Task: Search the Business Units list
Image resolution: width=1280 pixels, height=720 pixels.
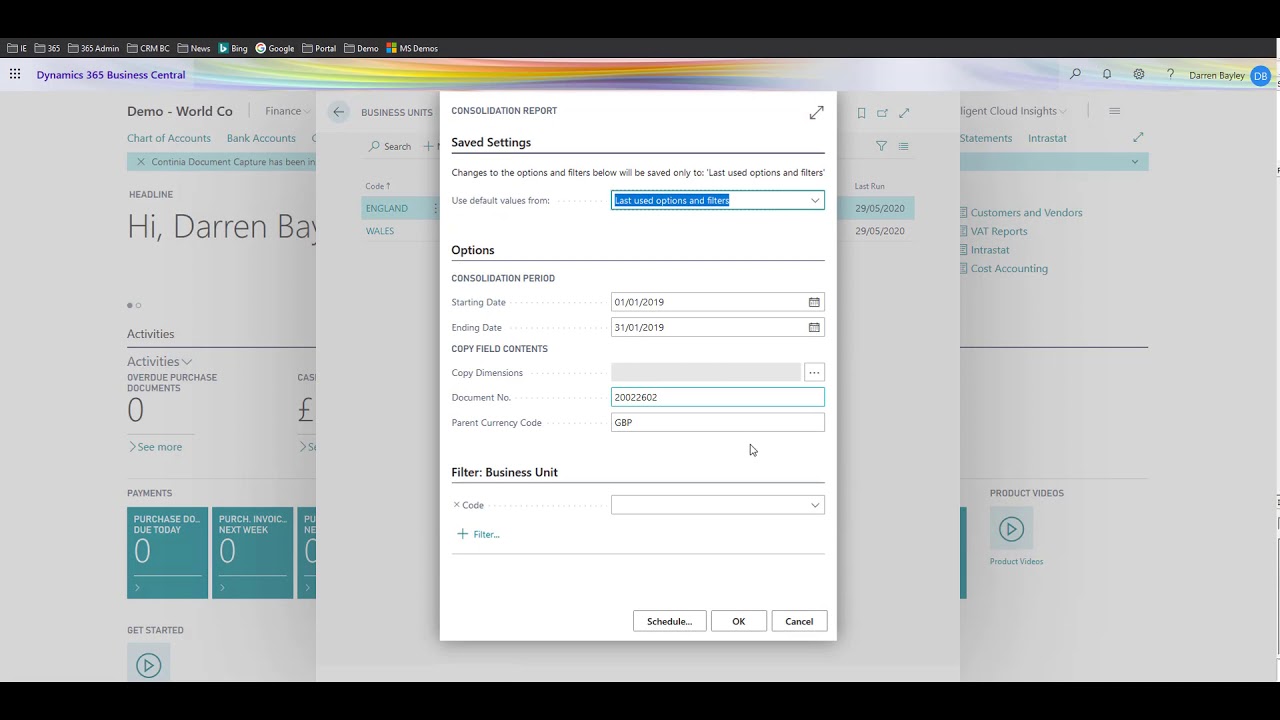Action: (390, 146)
